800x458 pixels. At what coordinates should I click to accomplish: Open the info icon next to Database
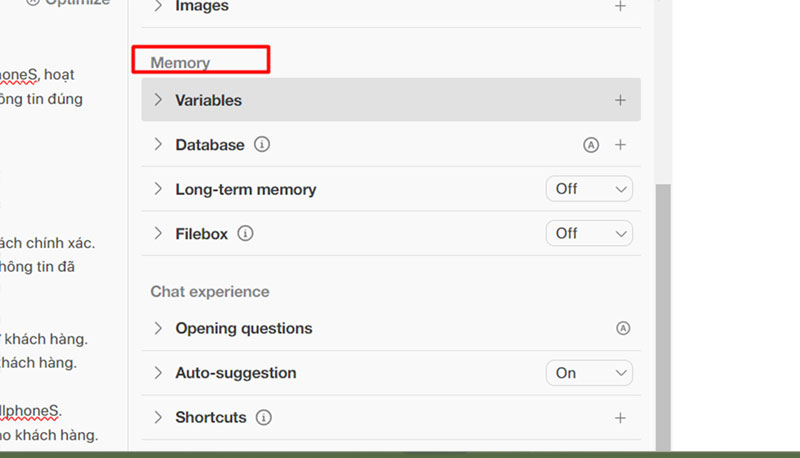pos(262,145)
